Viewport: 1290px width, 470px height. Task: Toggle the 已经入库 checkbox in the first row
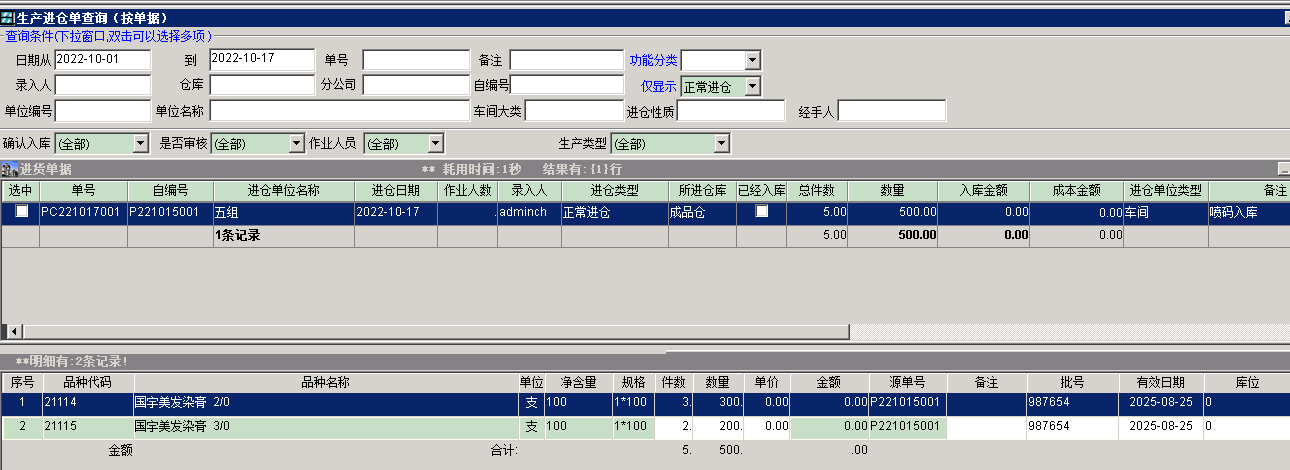click(x=762, y=212)
